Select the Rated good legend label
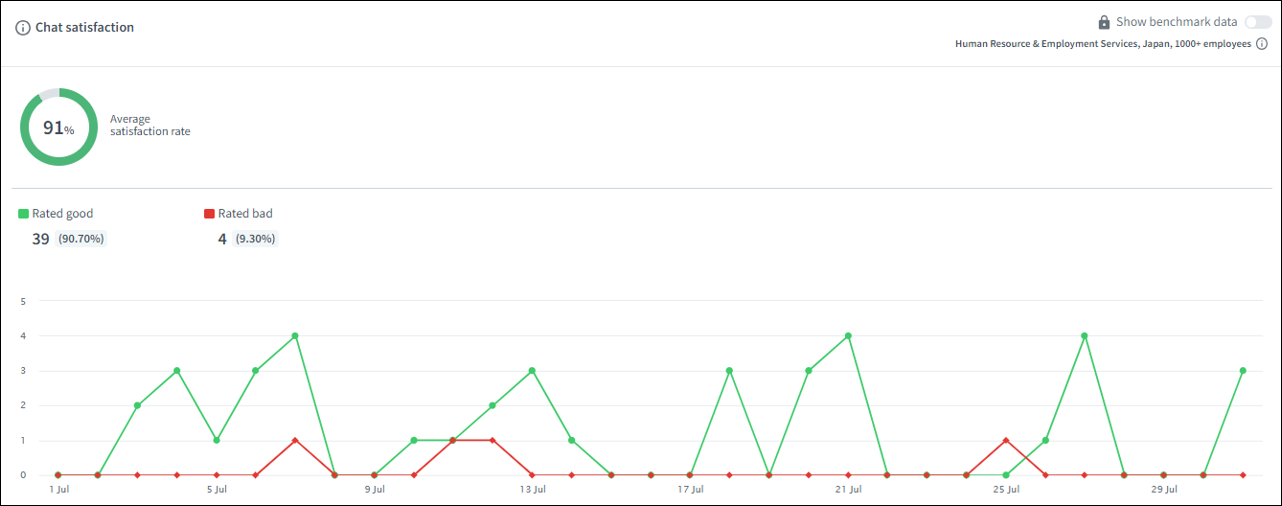The image size is (1282, 506). point(62,214)
